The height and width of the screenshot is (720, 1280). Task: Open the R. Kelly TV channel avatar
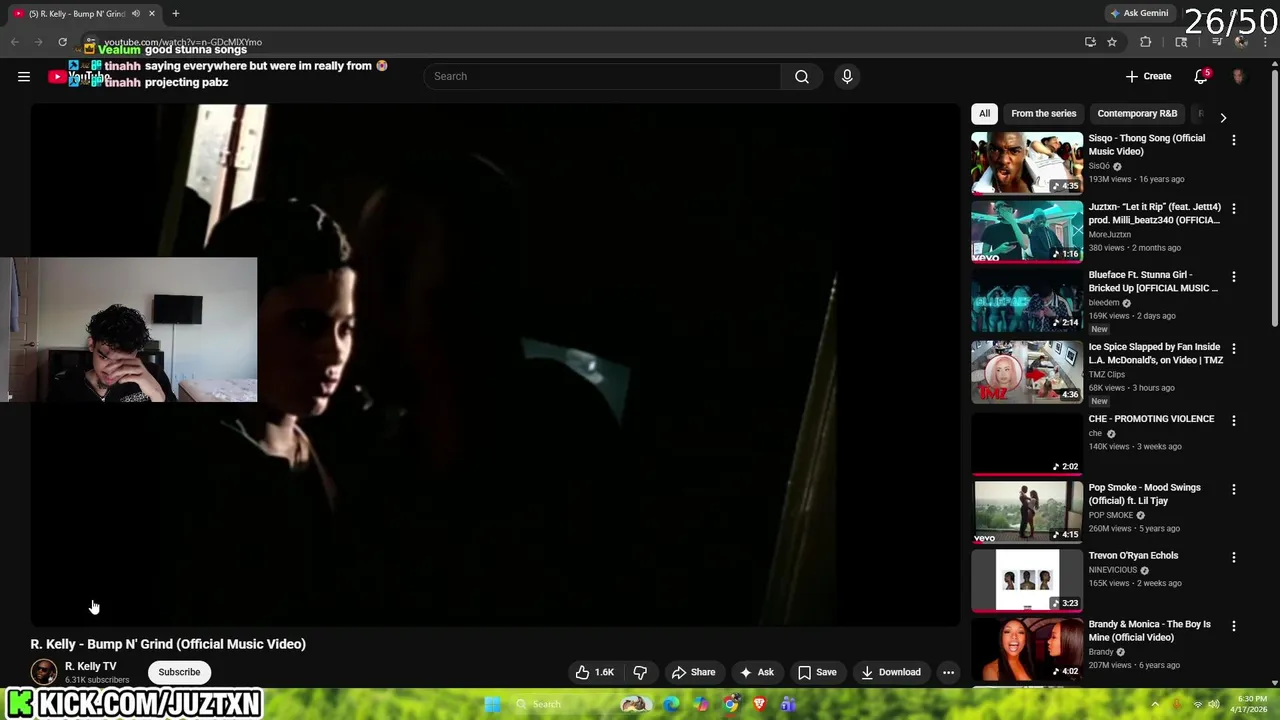coord(44,672)
